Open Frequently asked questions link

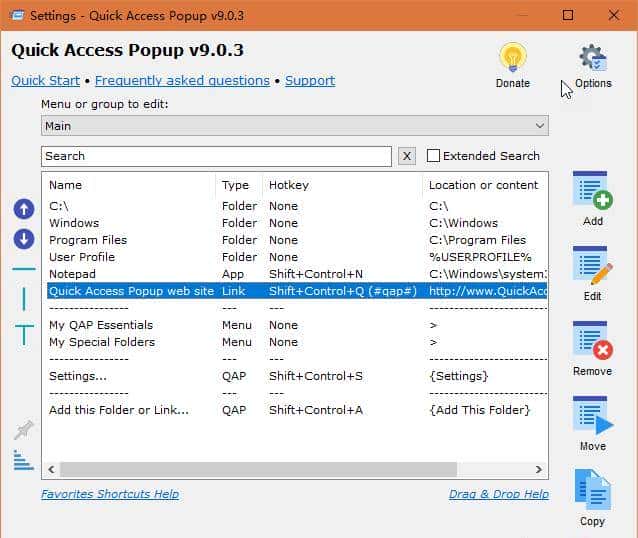(x=182, y=81)
